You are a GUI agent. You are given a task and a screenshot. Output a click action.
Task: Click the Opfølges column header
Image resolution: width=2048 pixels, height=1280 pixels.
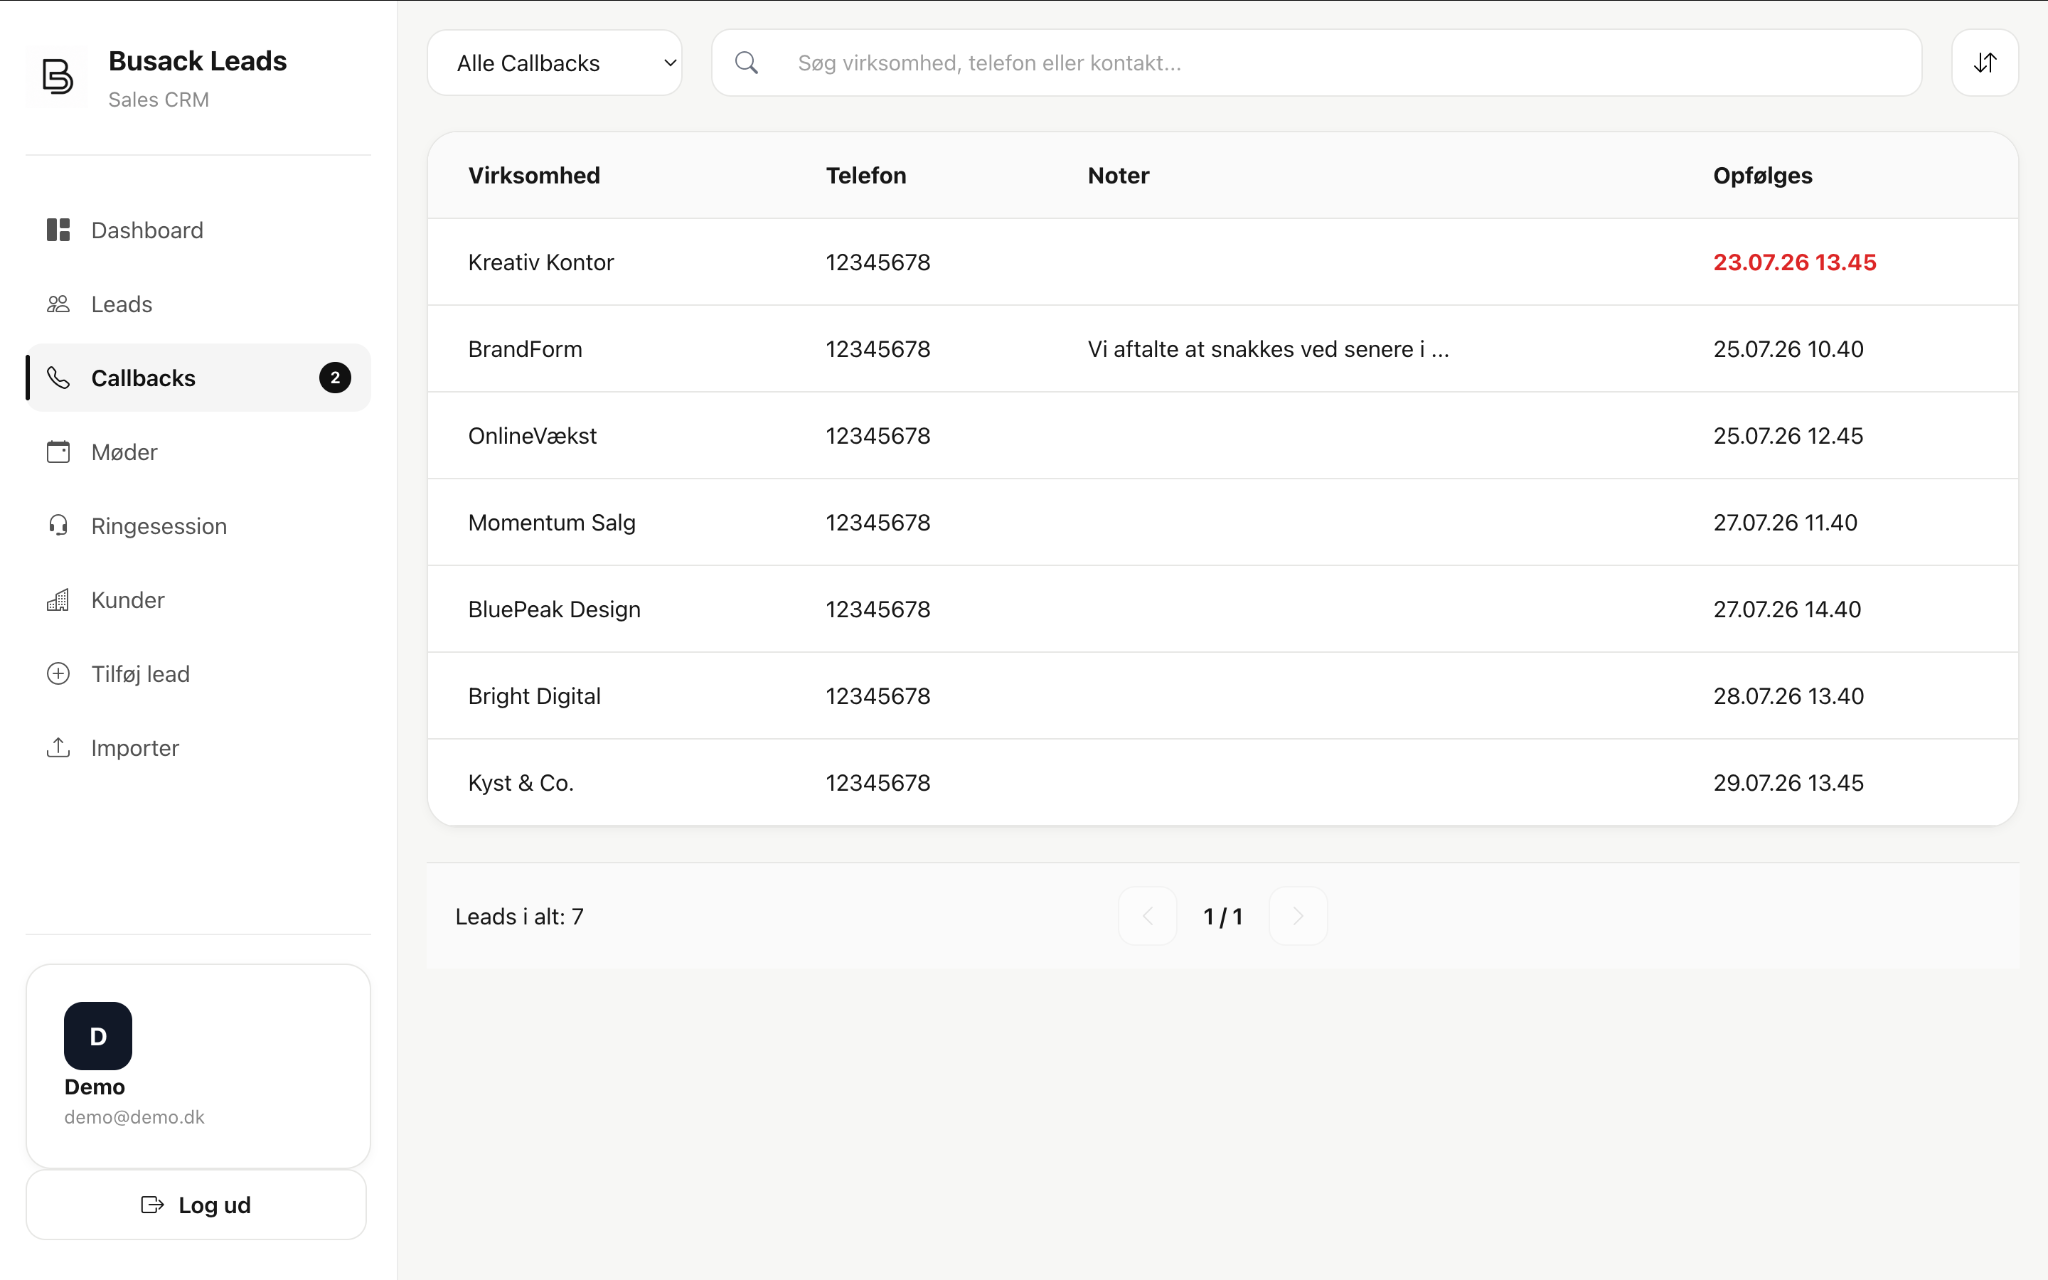point(1762,175)
